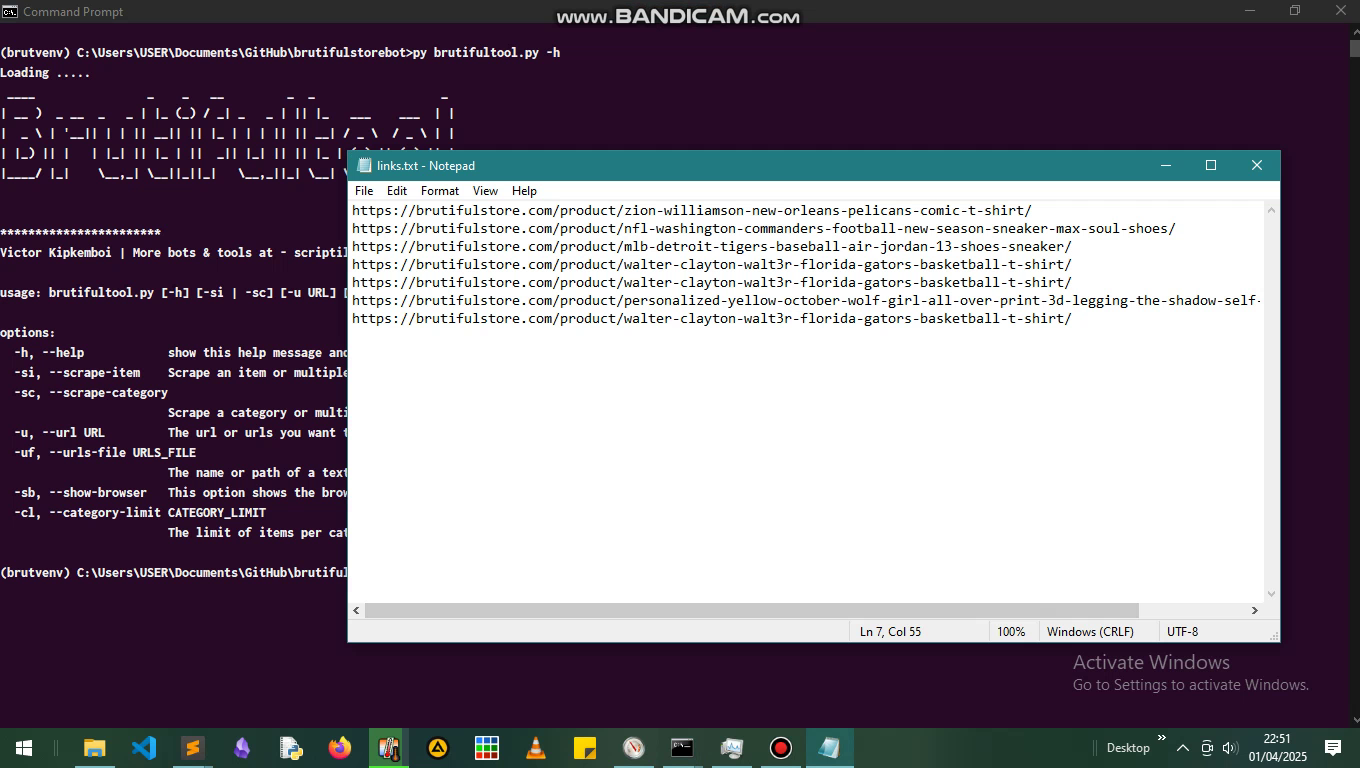Open Firefox browser from the taskbar
The image size is (1360, 768).
[x=340, y=747]
